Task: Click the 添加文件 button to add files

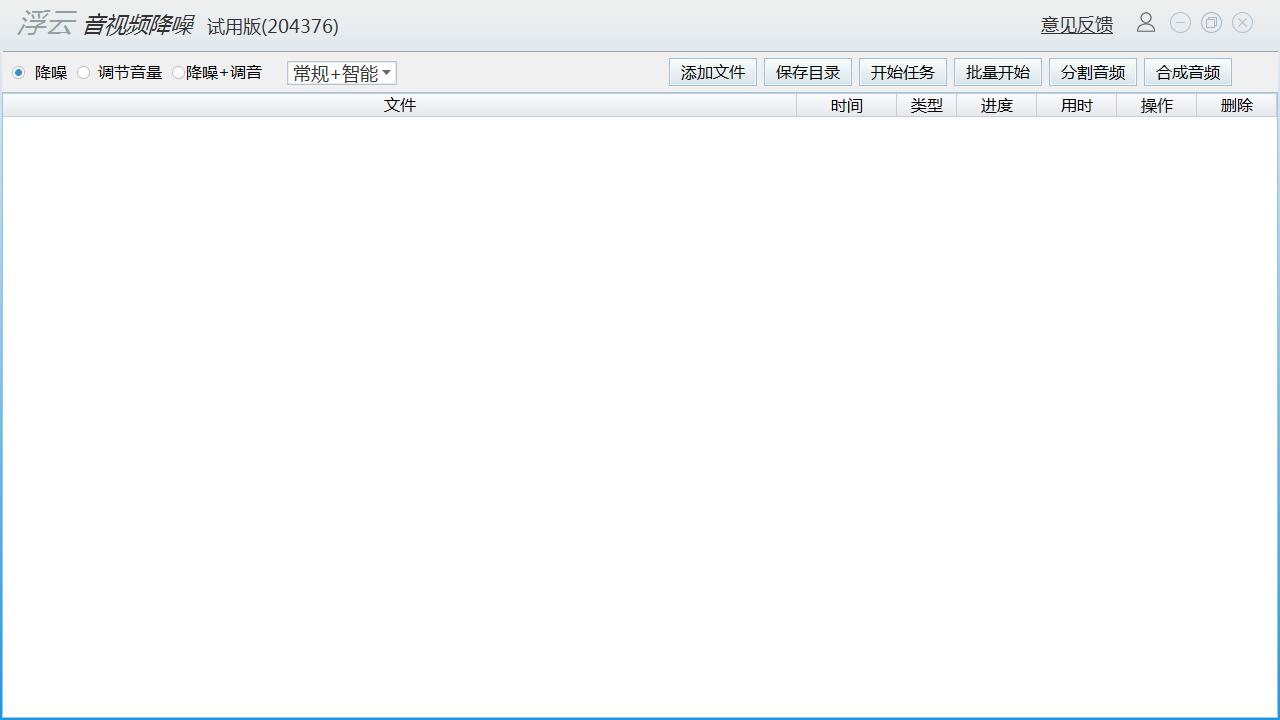Action: pos(712,71)
